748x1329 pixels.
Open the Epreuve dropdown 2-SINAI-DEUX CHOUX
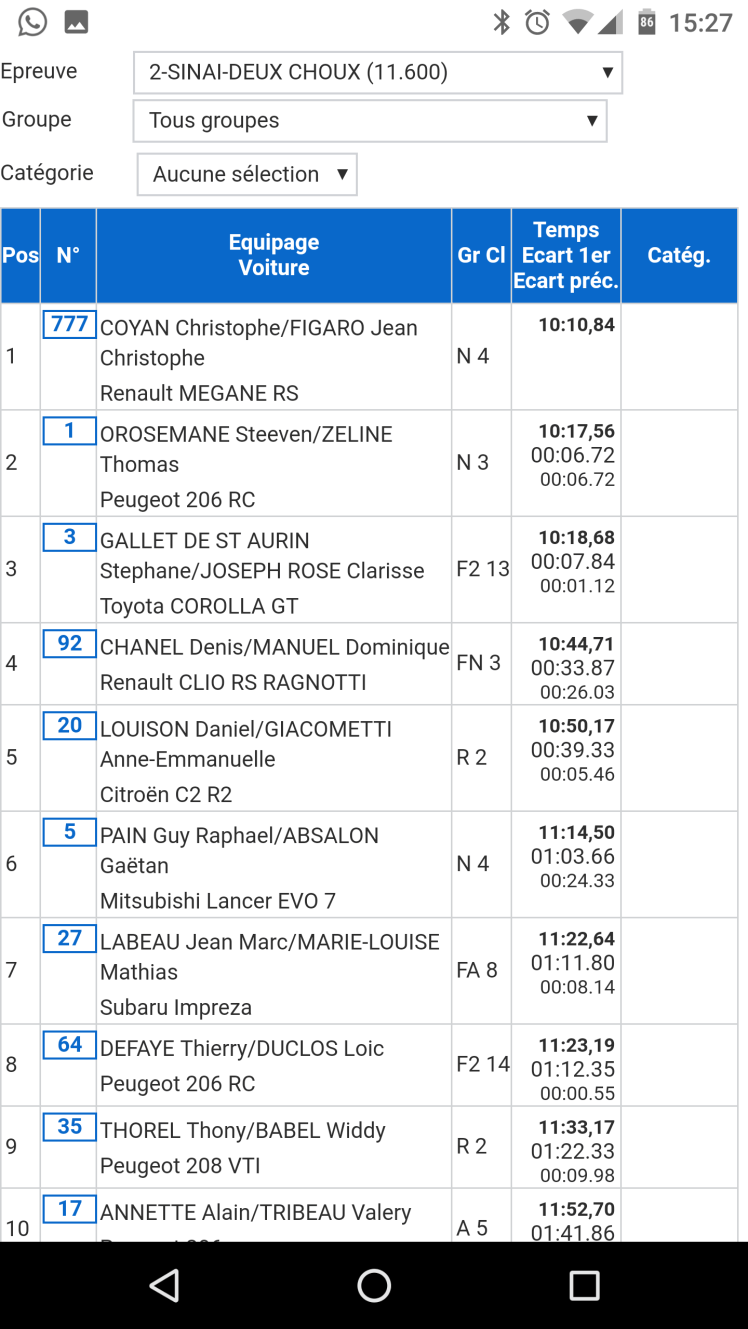coord(378,72)
